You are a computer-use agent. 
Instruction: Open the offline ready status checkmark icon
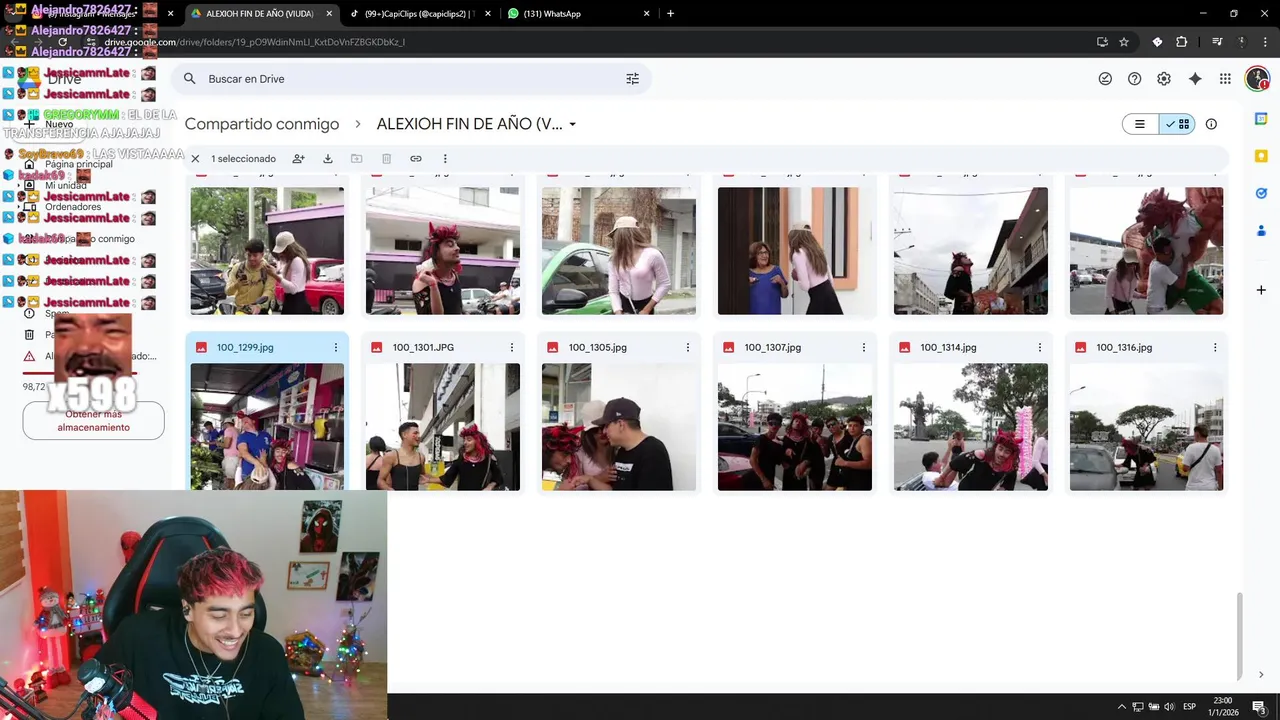pos(1105,79)
